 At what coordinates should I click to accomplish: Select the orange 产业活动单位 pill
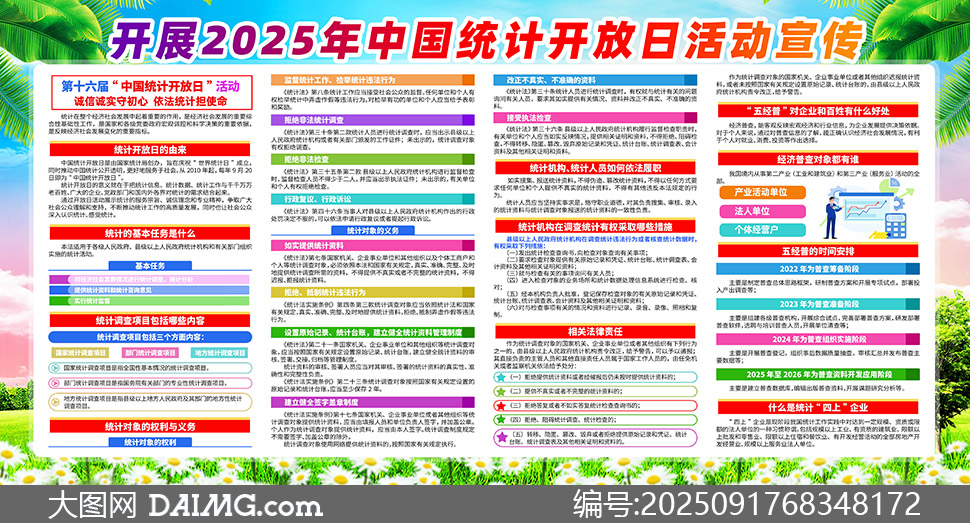[x=762, y=192]
